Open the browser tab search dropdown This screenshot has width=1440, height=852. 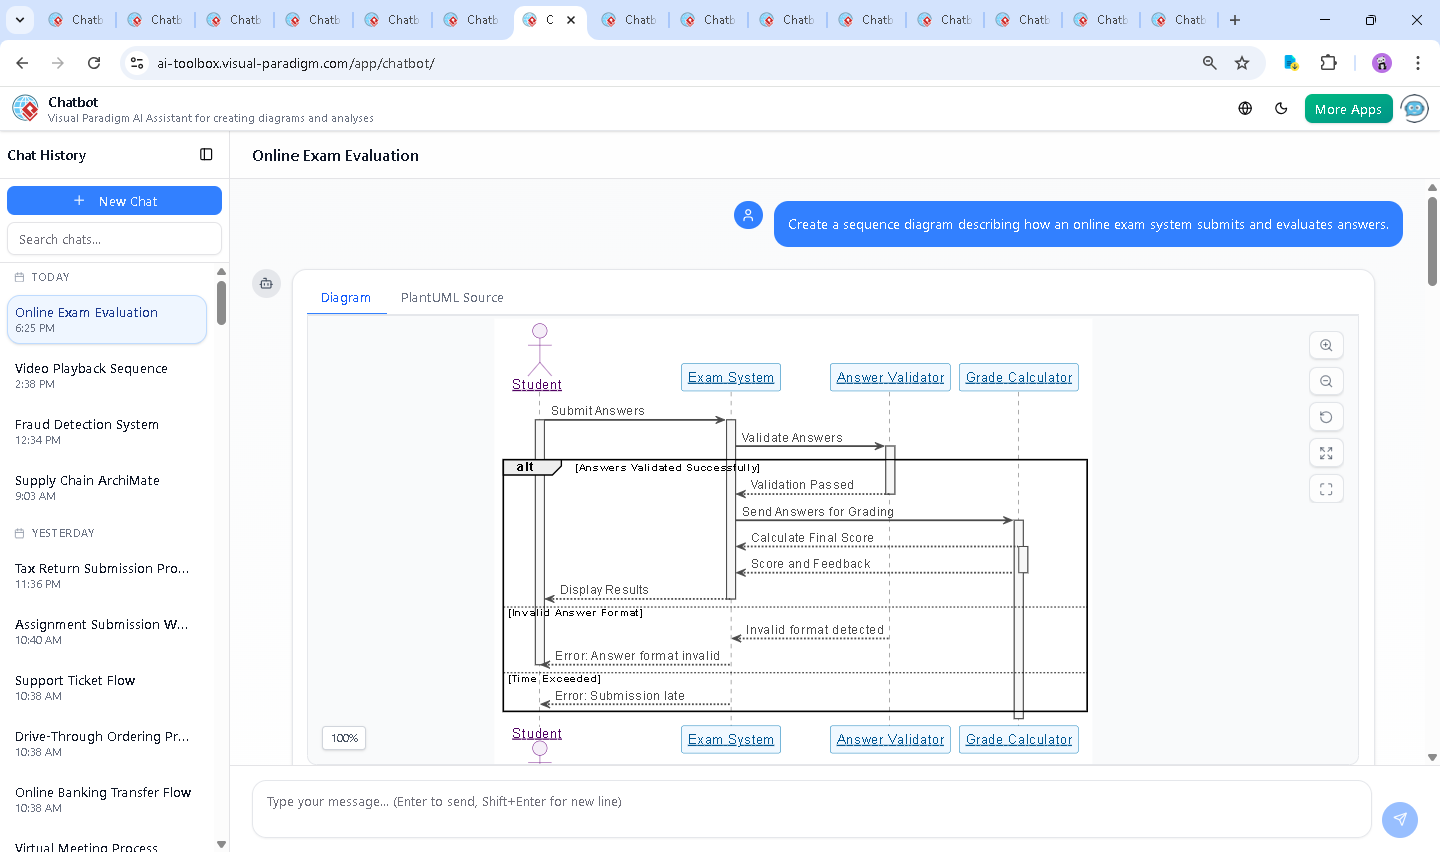point(20,20)
